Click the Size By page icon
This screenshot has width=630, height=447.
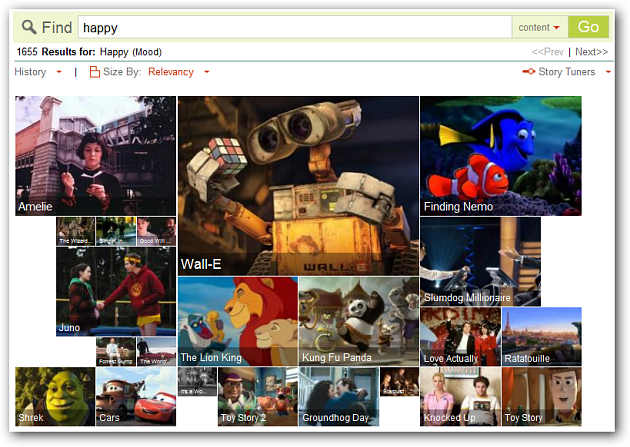(94, 72)
